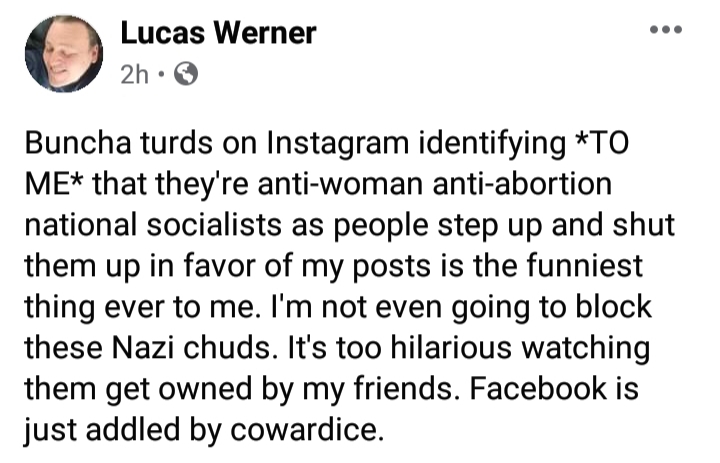Image resolution: width=720 pixels, height=463 pixels.
Task: Open the three-dot post options menu
Action: tap(666, 30)
